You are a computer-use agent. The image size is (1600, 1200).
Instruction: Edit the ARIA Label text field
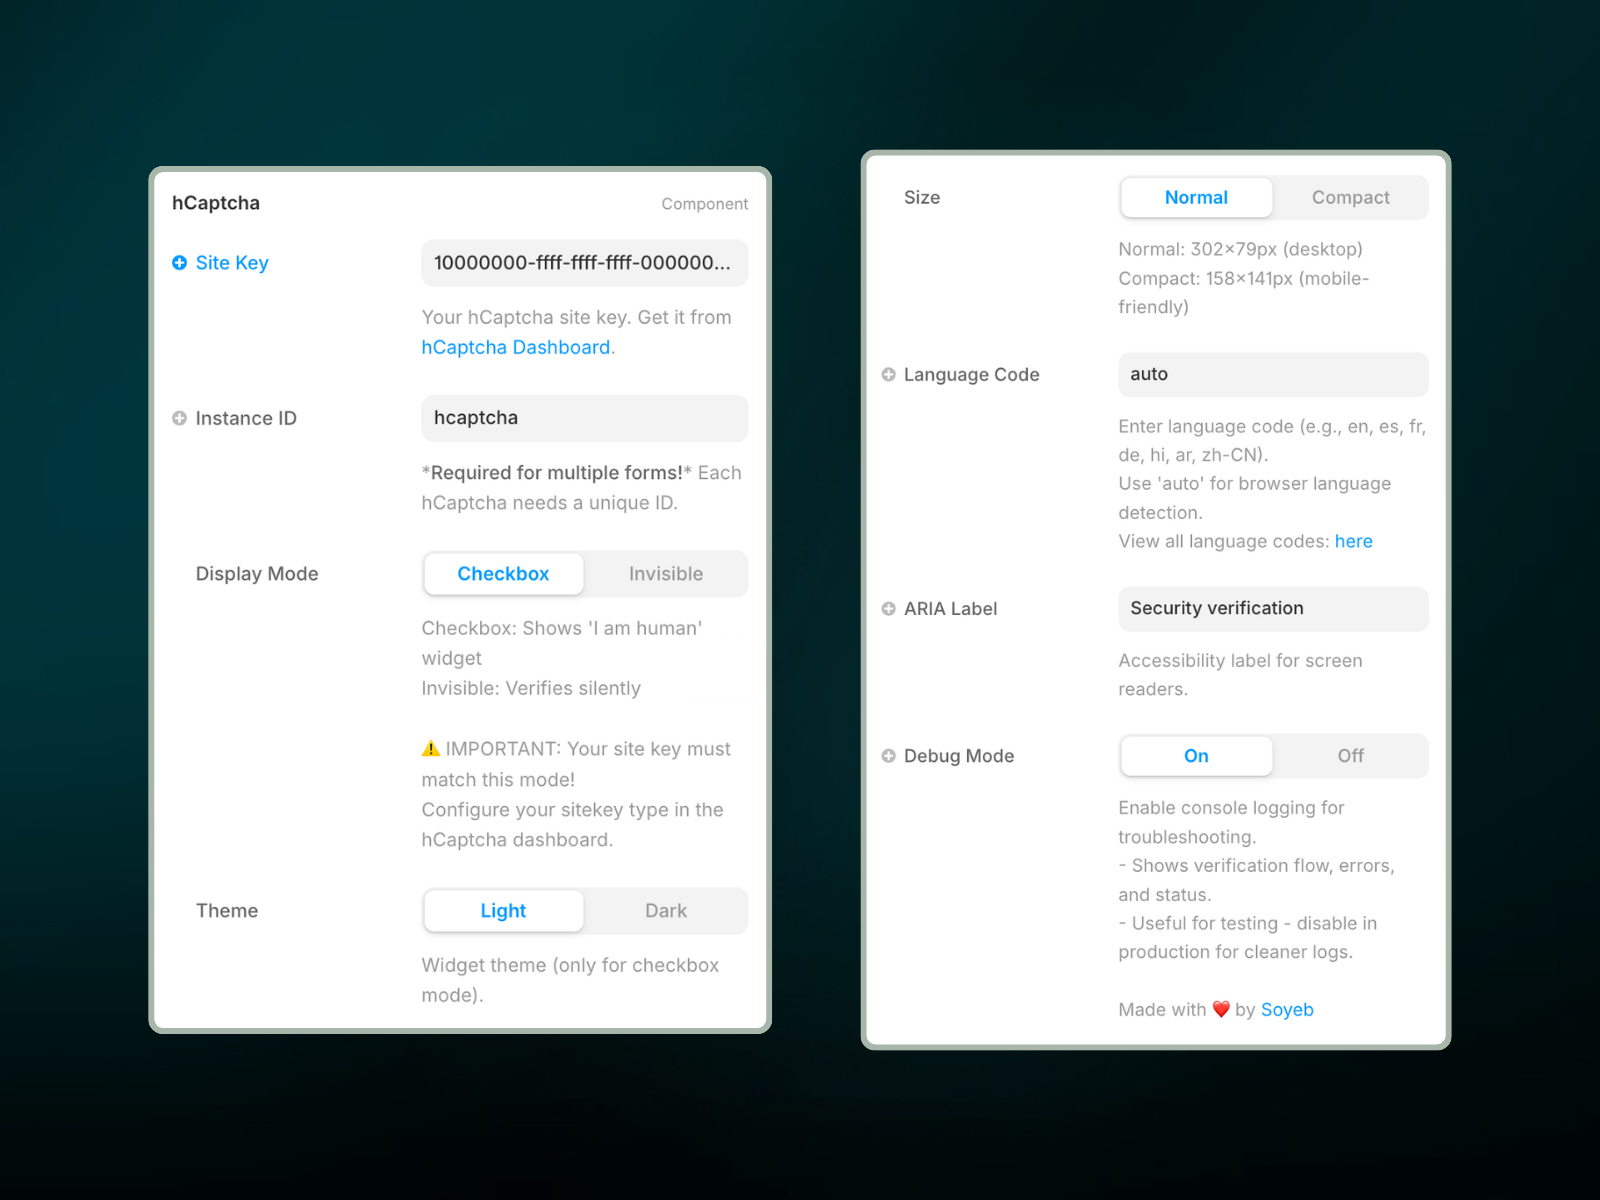pyautogui.click(x=1272, y=608)
